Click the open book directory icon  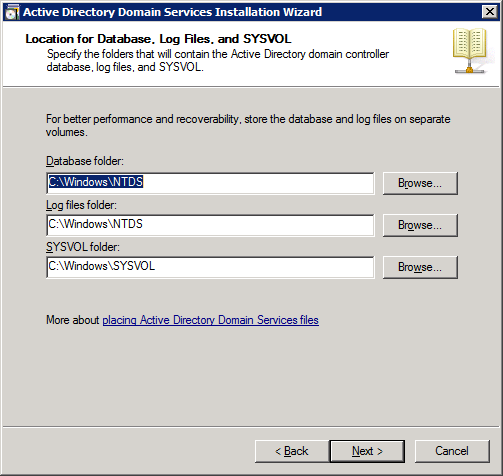click(470, 51)
